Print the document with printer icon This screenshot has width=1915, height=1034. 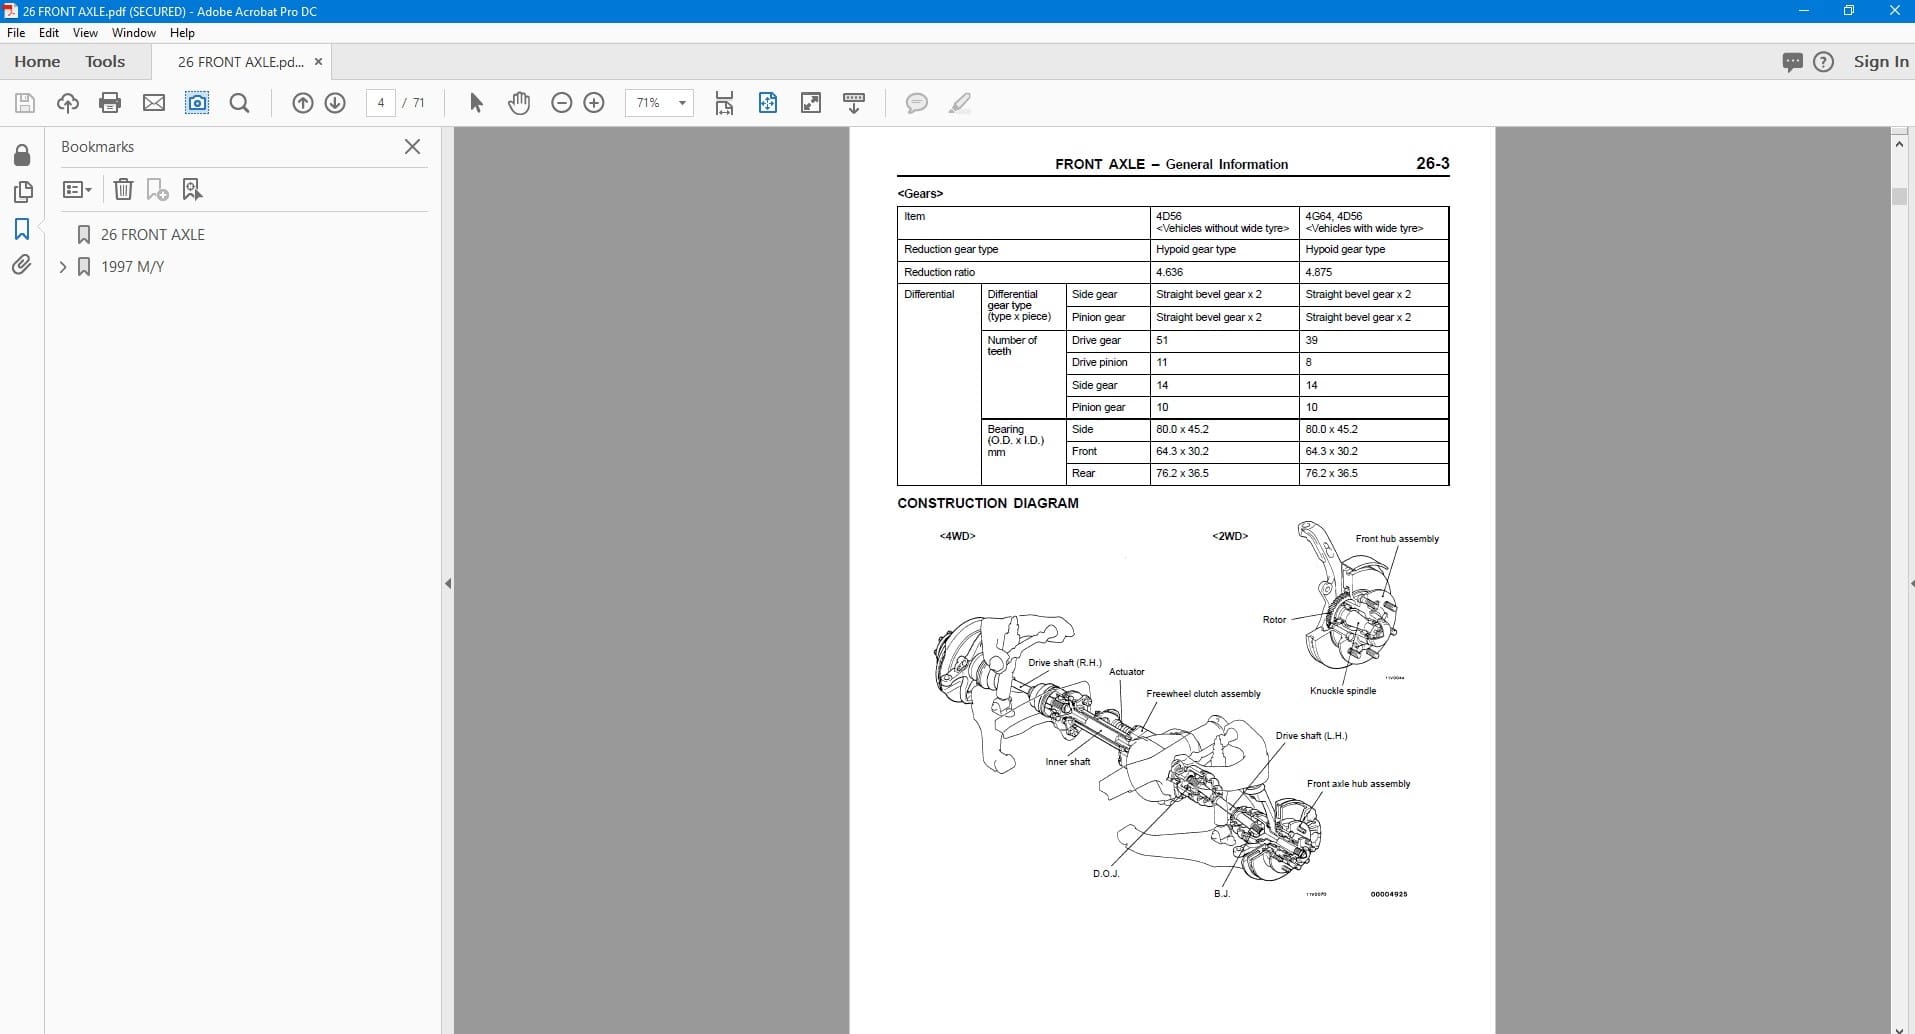click(x=110, y=103)
